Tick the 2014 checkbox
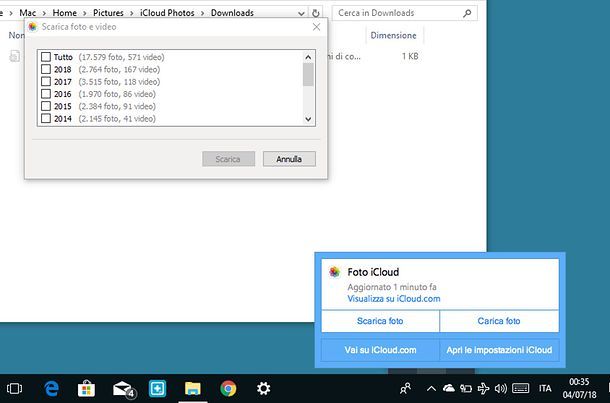The image size is (610, 403). coord(46,118)
